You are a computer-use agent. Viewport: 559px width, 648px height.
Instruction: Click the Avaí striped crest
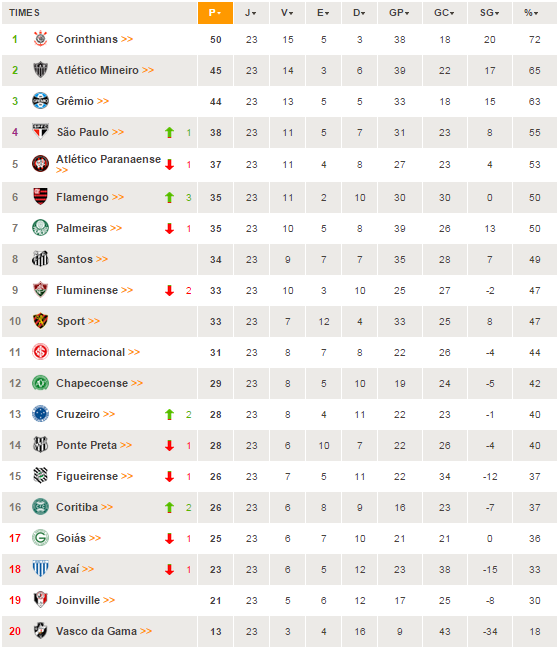40,569
